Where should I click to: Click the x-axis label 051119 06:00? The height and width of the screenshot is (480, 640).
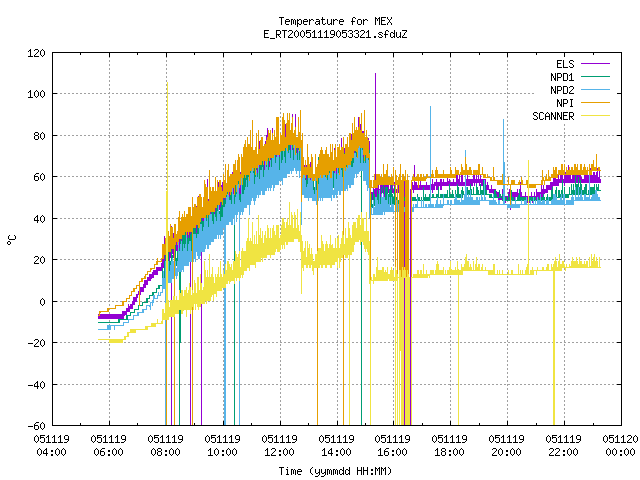coord(109,446)
